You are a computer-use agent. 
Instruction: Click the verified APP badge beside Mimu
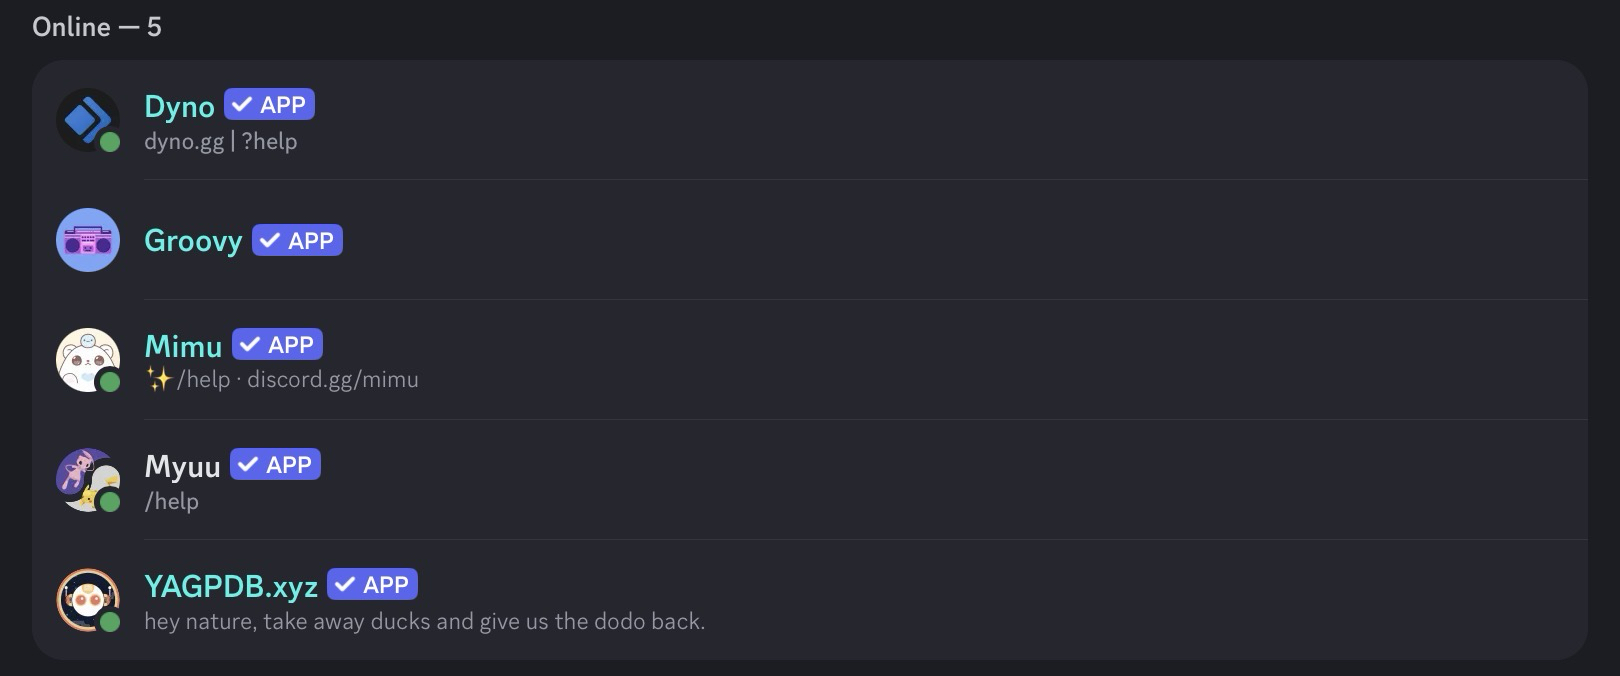coord(277,345)
